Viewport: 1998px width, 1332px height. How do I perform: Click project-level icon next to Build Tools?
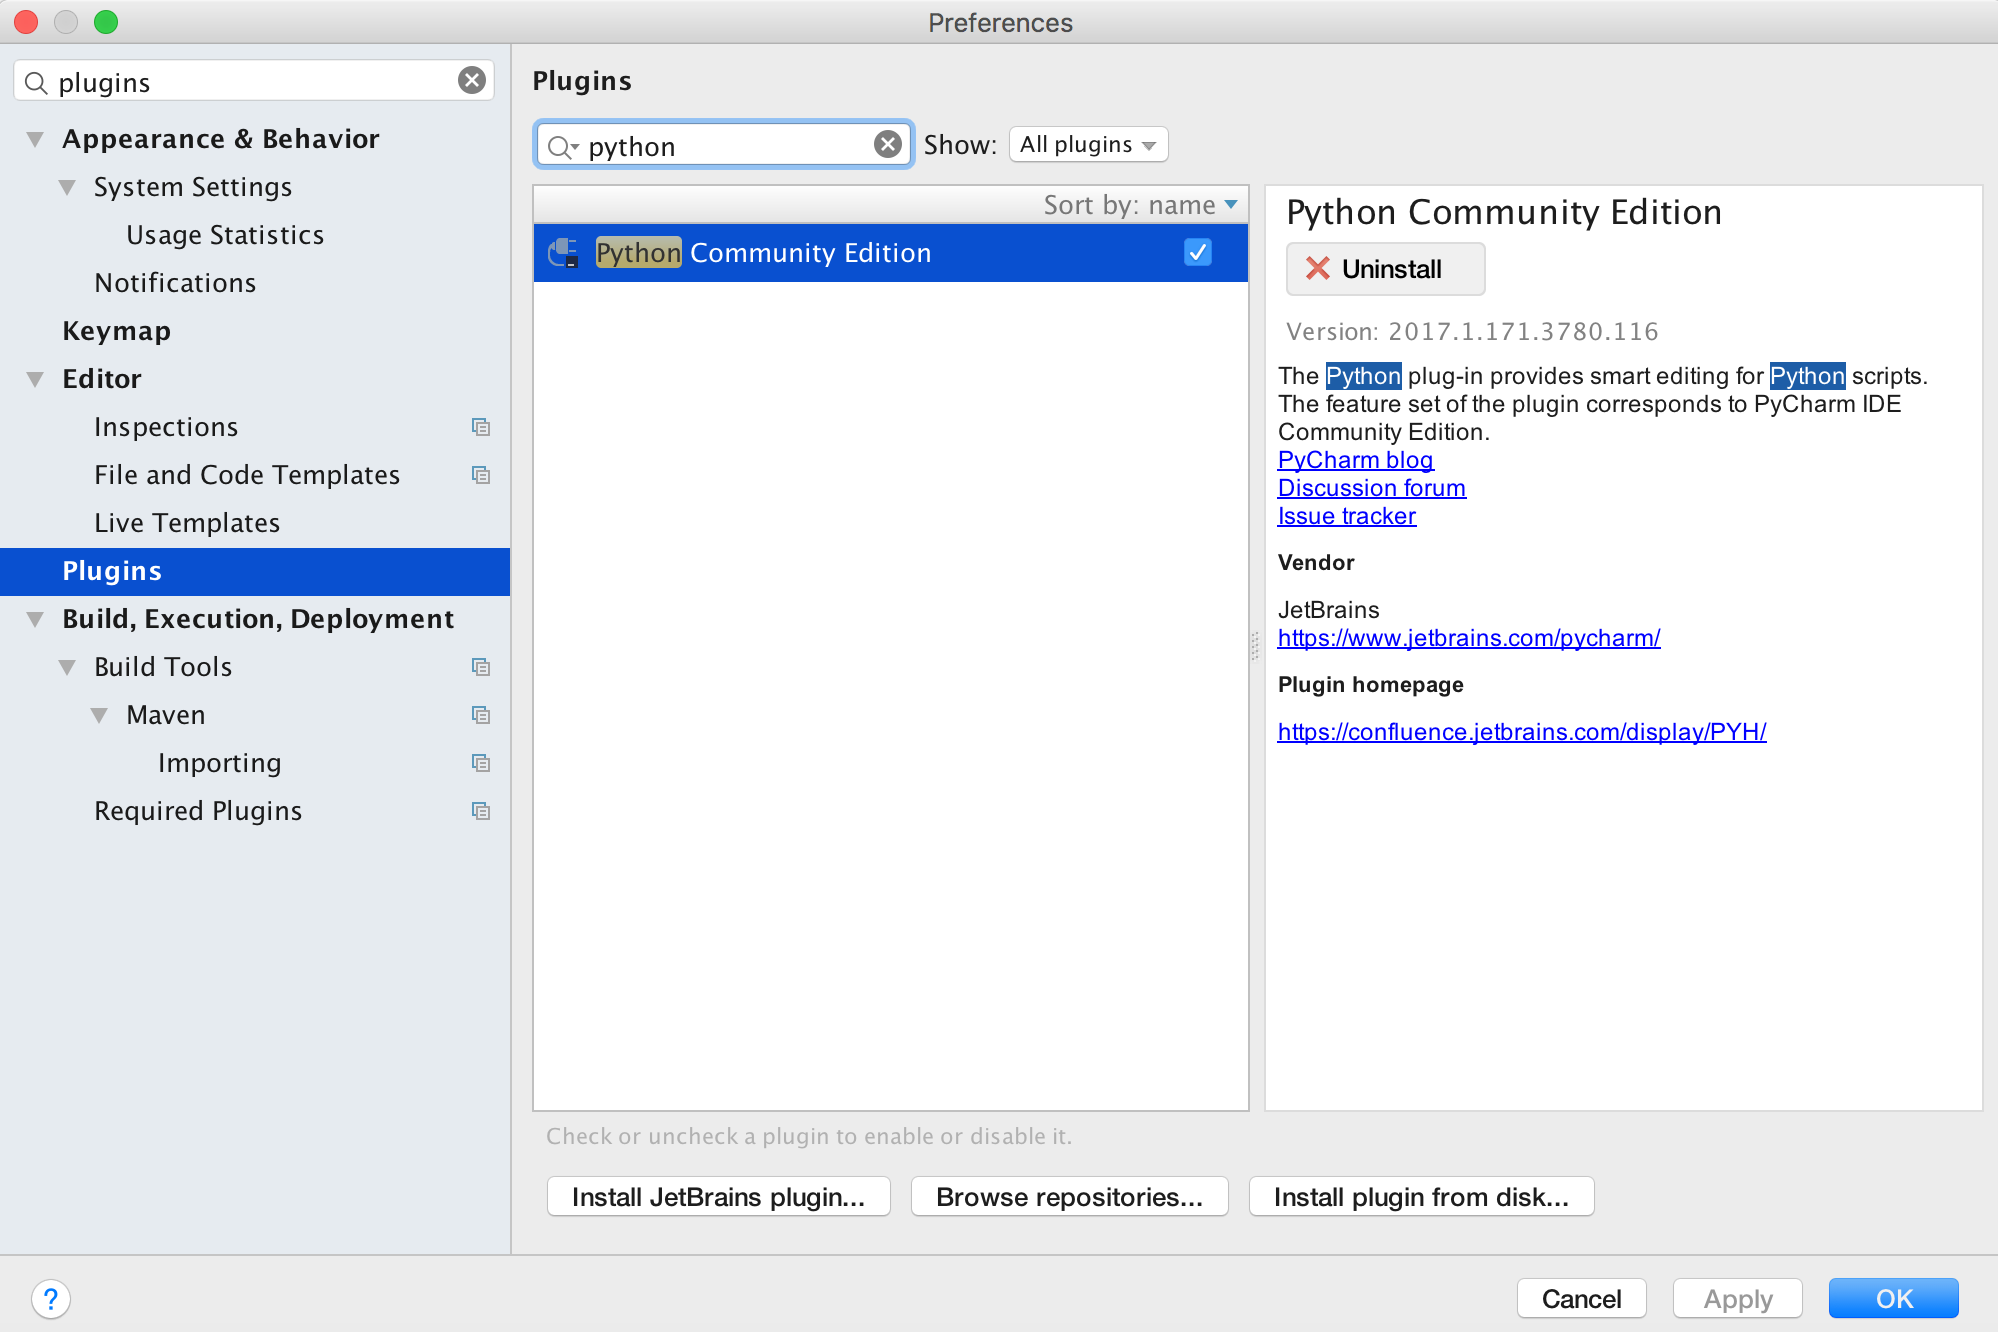coord(481,667)
